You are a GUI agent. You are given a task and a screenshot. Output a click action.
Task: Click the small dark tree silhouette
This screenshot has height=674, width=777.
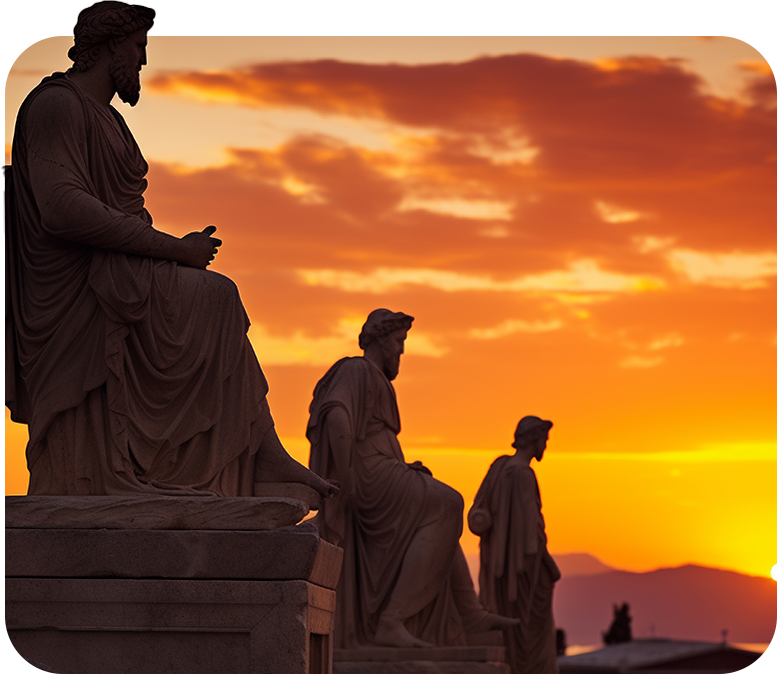tap(618, 625)
